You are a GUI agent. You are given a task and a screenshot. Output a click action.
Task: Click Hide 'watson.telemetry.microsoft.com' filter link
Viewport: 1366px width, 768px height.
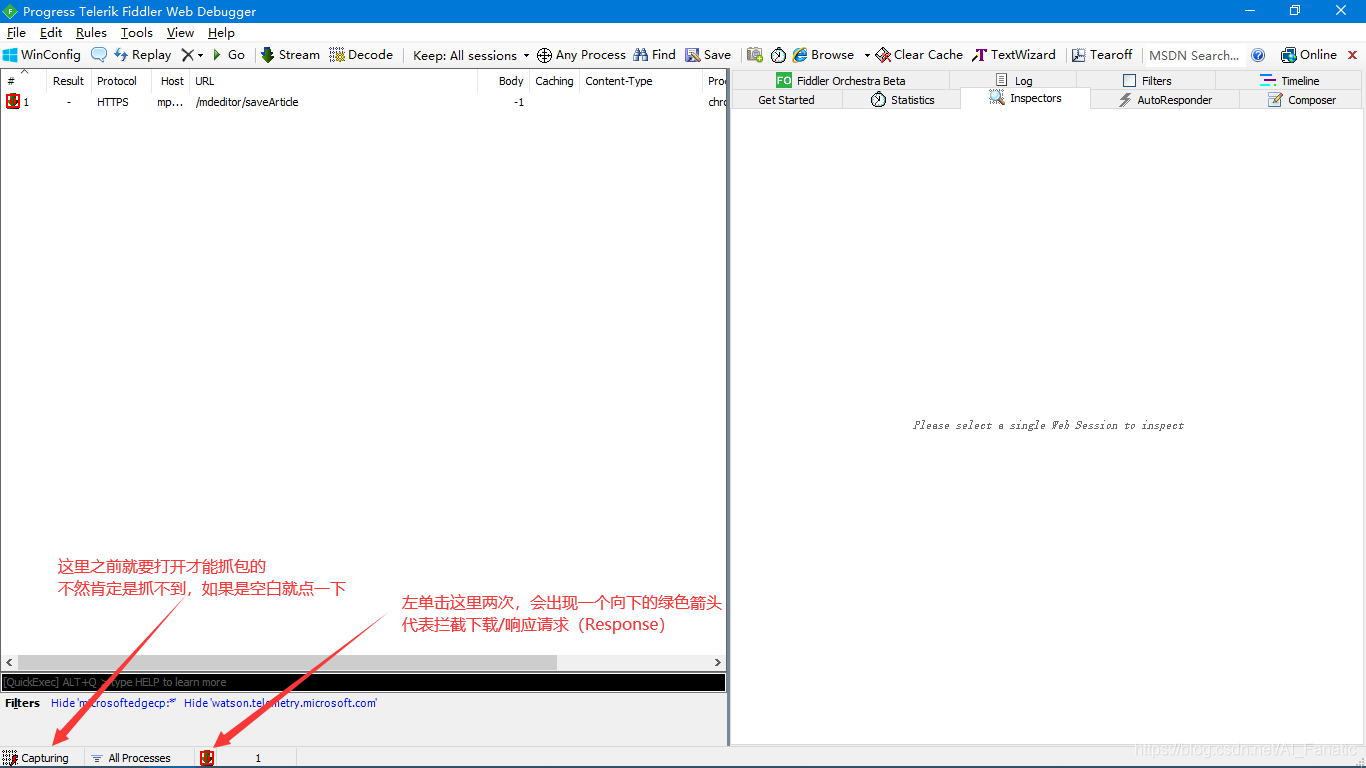pos(280,703)
